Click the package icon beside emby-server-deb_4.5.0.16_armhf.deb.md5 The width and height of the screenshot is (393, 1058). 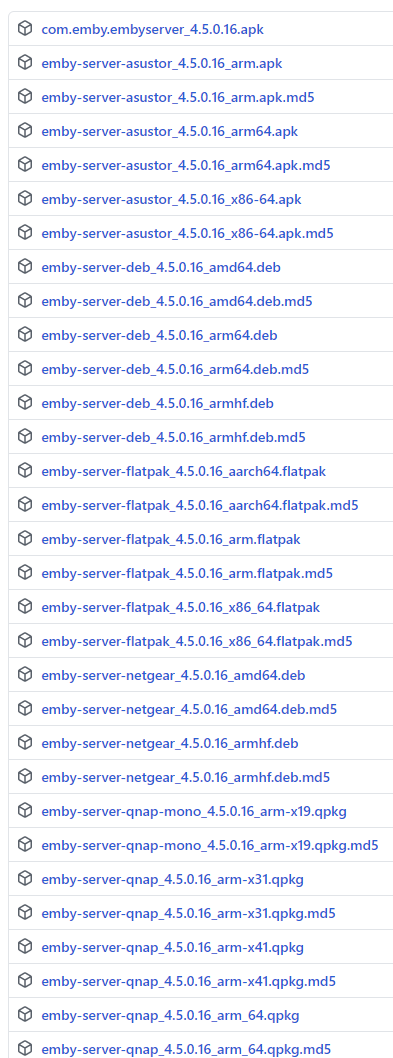pos(25,437)
